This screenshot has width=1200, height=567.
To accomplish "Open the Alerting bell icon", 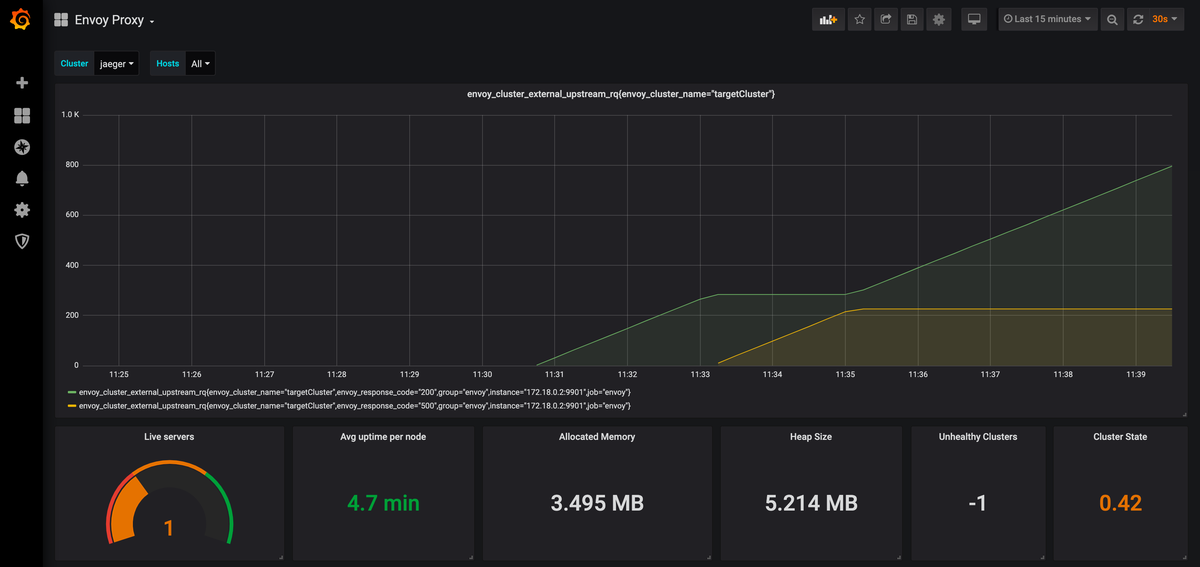I will coord(21,179).
